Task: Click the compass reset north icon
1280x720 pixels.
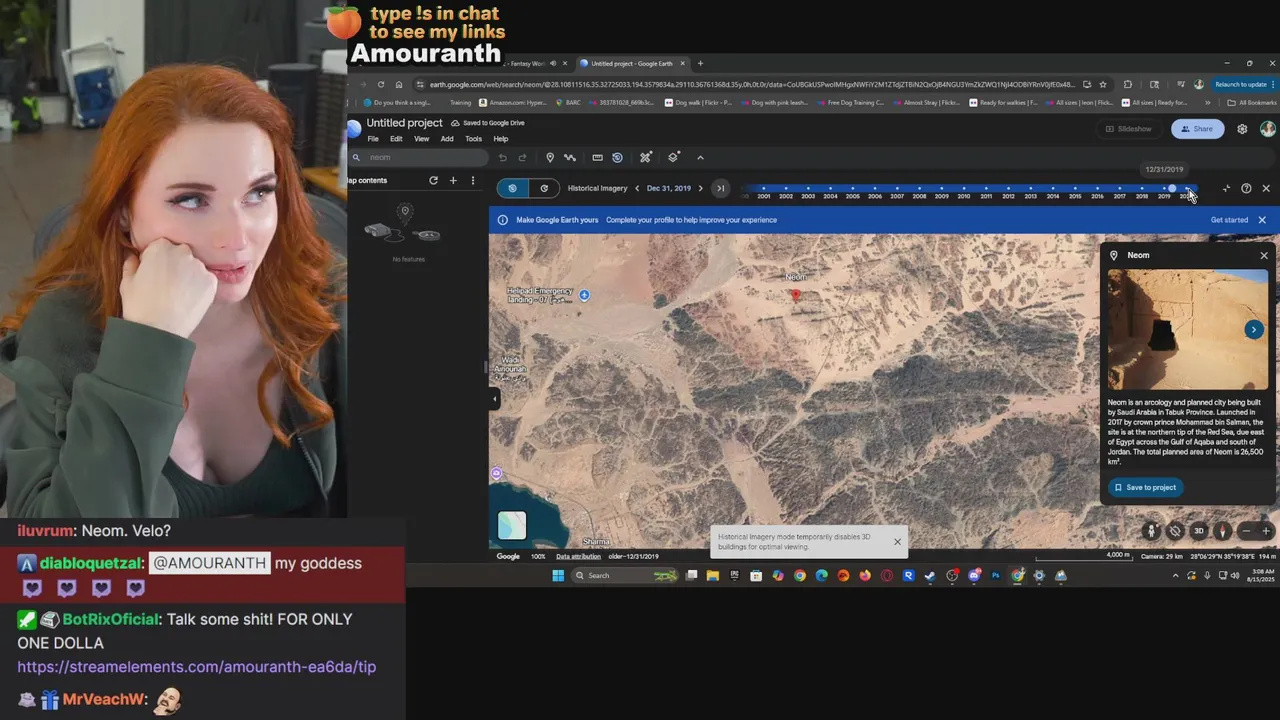Action: [1223, 531]
